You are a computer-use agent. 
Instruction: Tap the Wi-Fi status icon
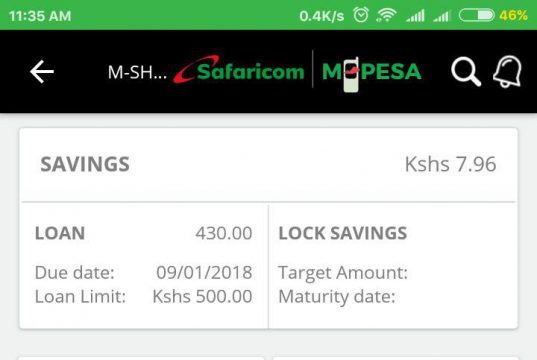click(386, 15)
